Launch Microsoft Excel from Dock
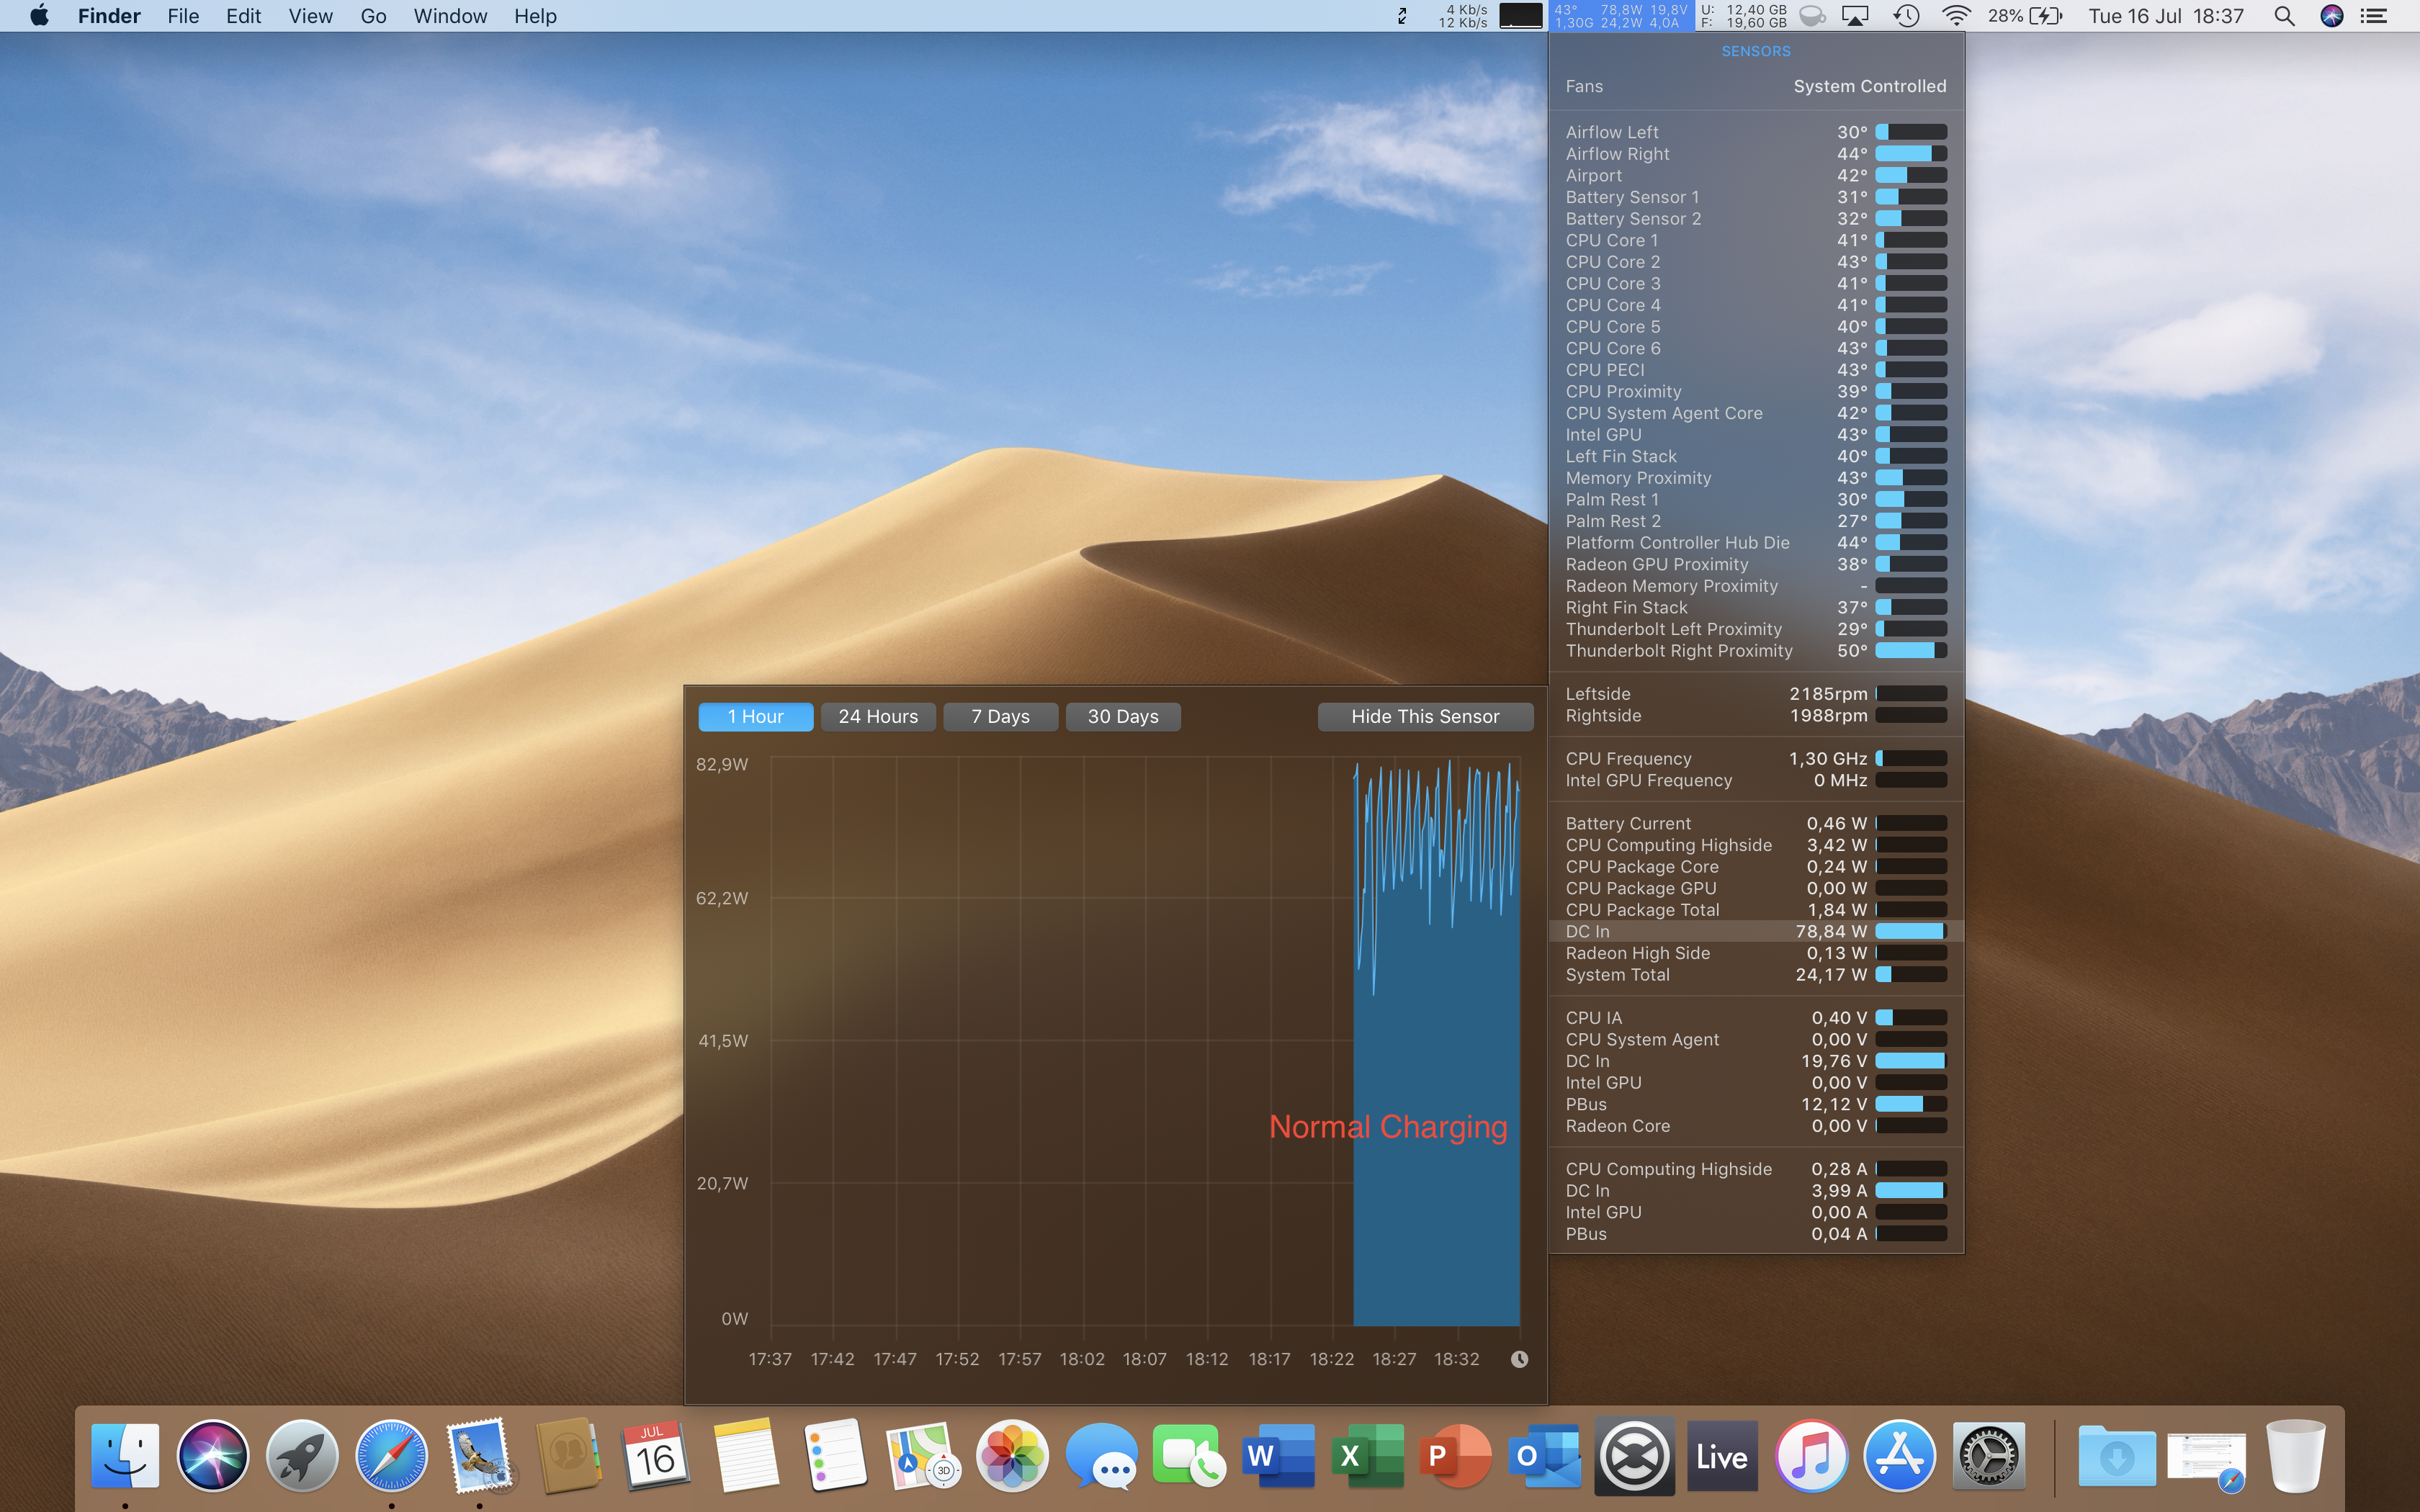This screenshot has width=2420, height=1512. (x=1367, y=1455)
